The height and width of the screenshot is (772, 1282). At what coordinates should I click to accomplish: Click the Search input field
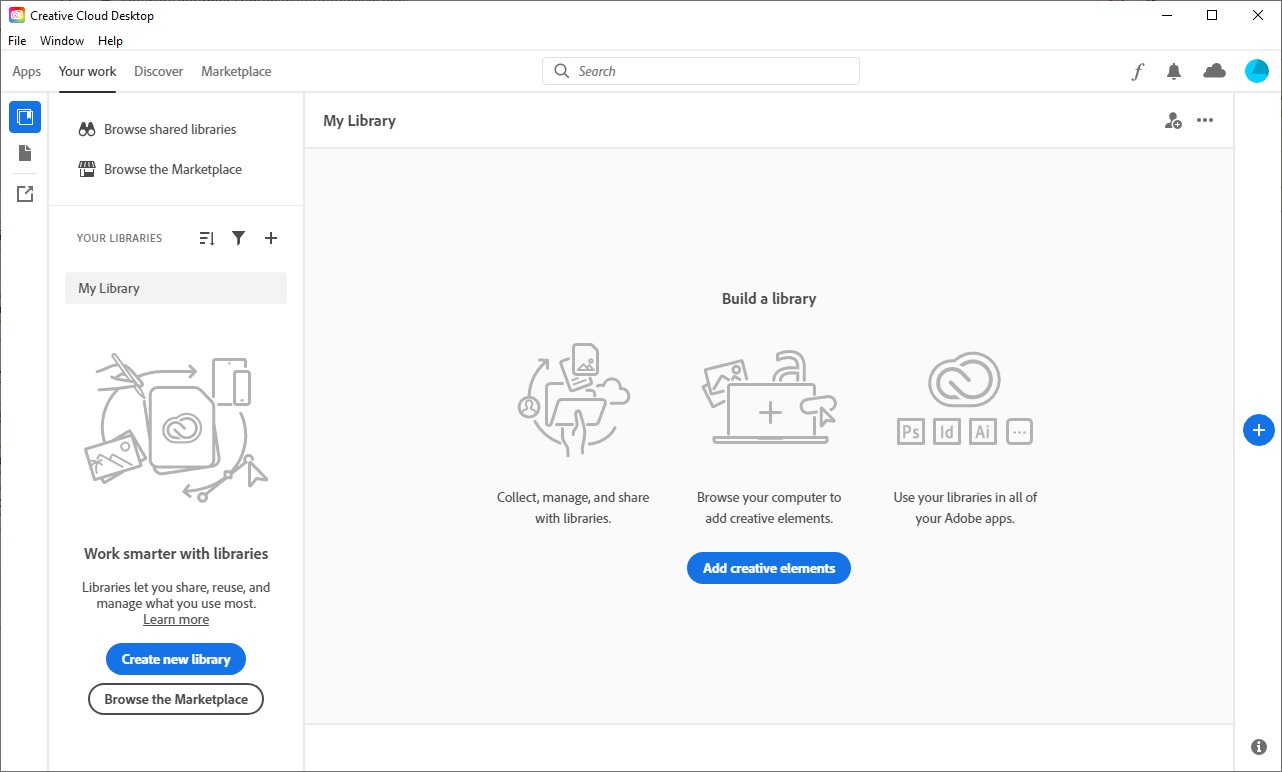[x=700, y=71]
